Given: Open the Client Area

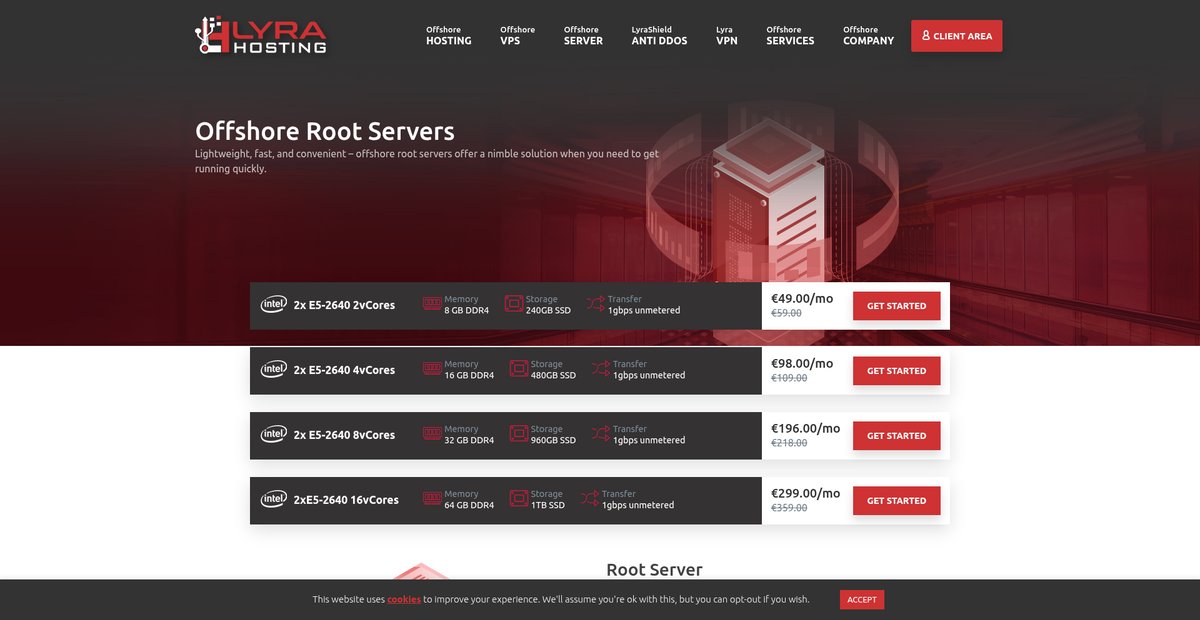Looking at the screenshot, I should (956, 36).
